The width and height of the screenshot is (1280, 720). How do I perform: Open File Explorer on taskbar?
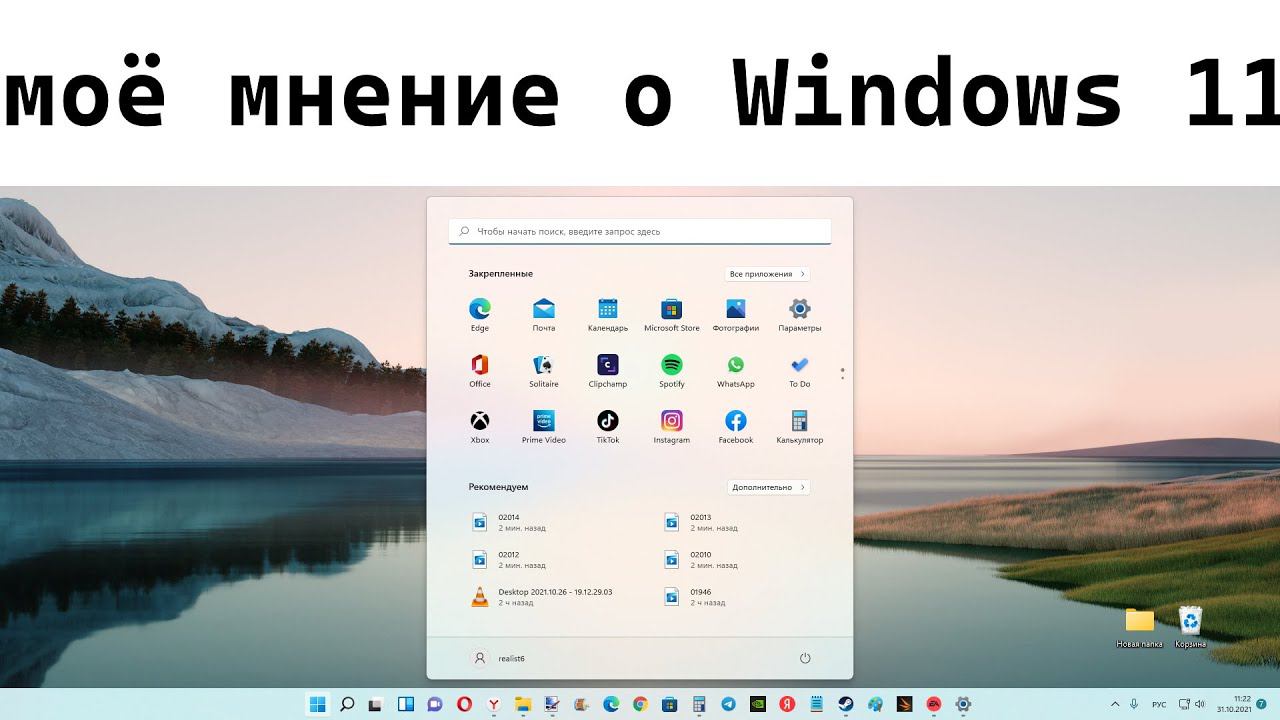point(523,704)
